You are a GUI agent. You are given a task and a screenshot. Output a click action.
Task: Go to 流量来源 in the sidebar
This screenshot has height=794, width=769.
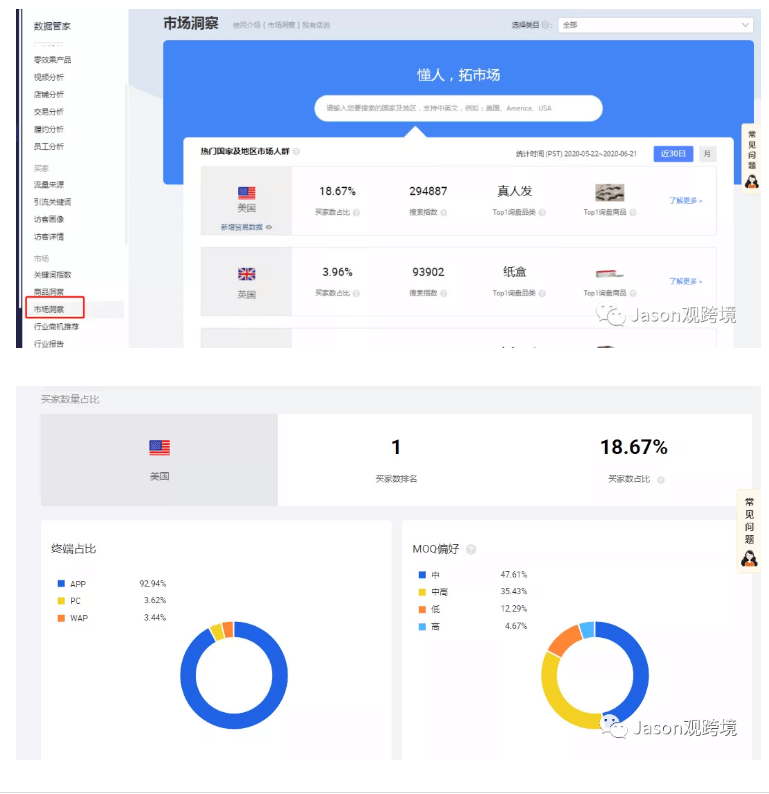50,185
